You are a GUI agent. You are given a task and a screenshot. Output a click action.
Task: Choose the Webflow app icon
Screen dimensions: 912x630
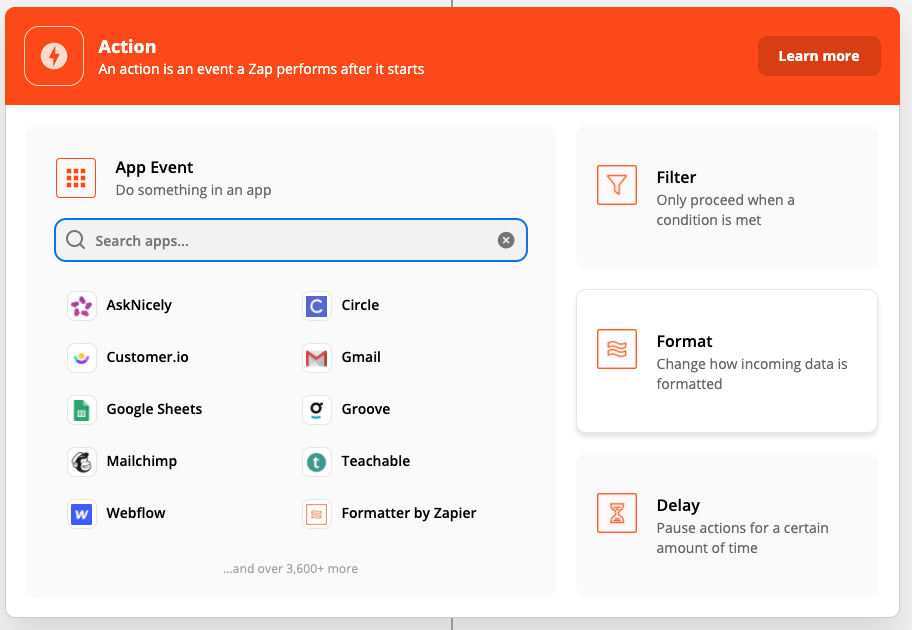coord(82,514)
